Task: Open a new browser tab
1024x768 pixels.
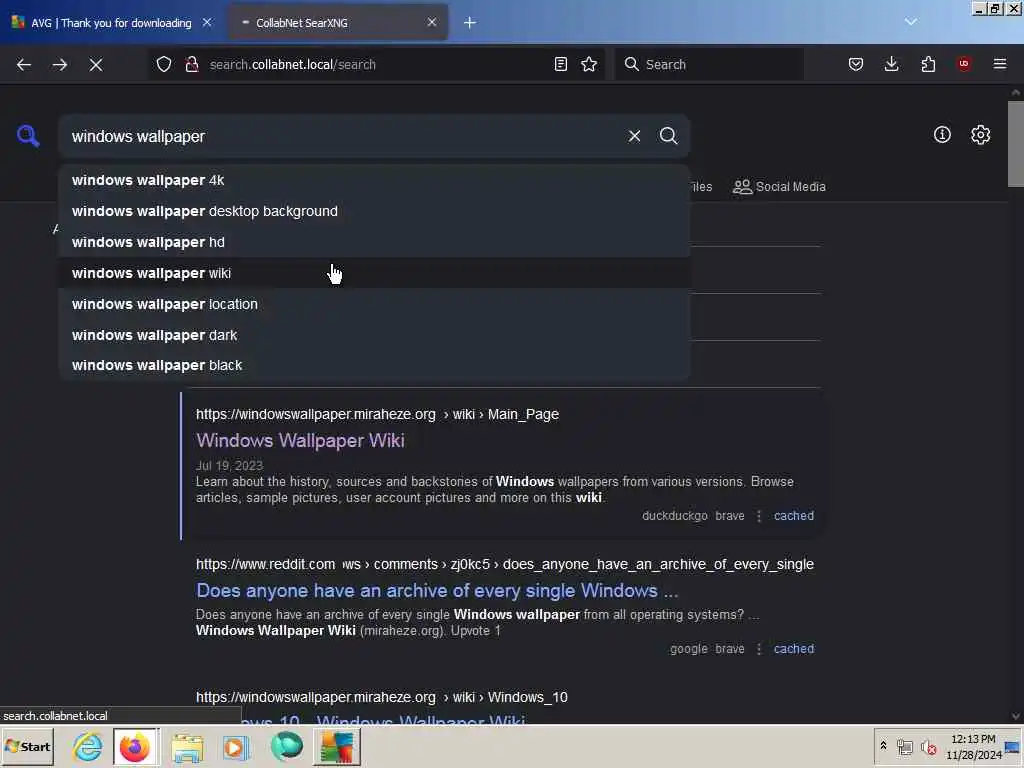Action: click(470, 23)
